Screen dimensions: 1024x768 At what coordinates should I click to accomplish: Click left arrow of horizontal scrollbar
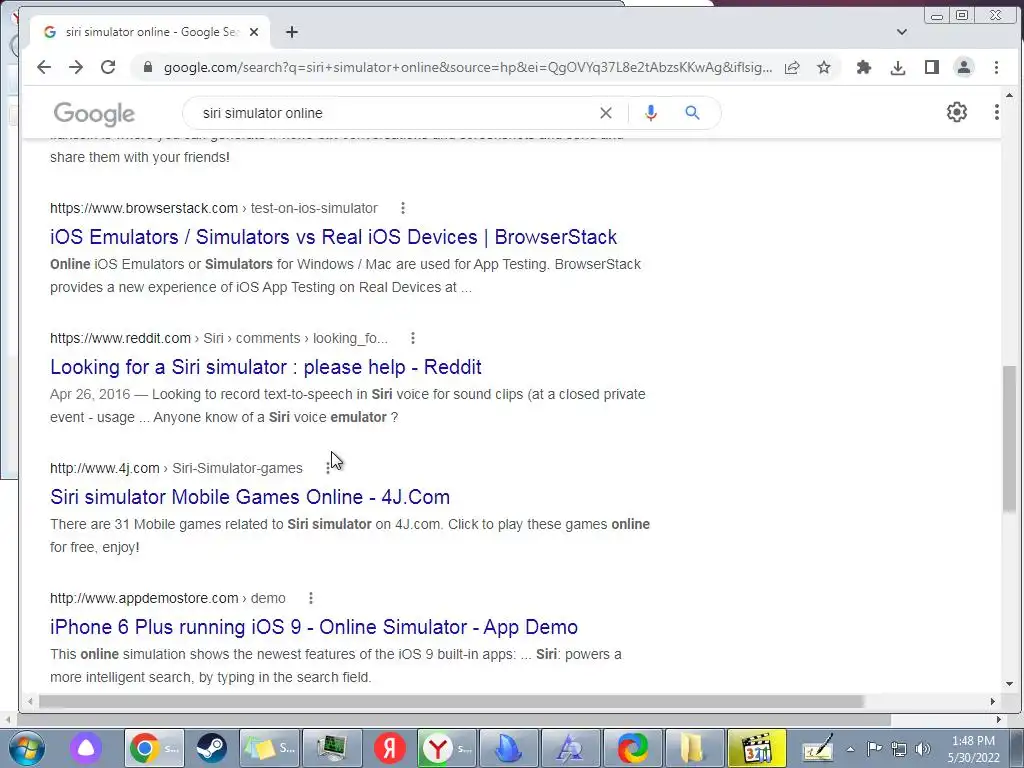point(30,701)
